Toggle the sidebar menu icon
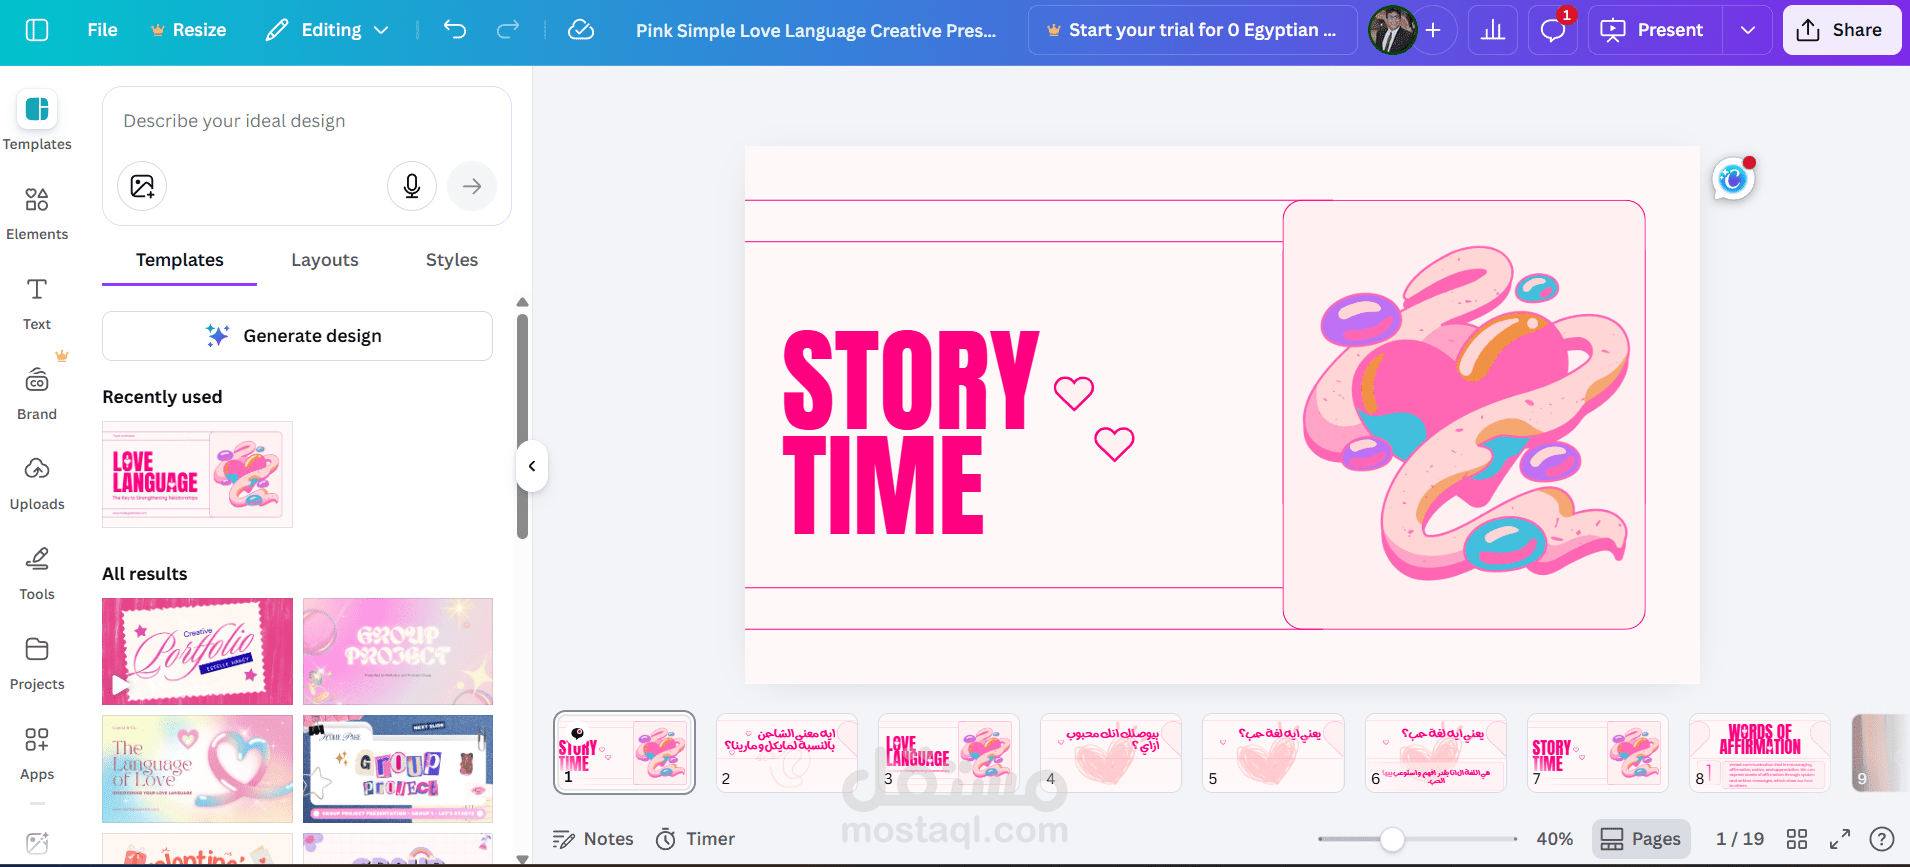This screenshot has height=867, width=1910. (x=37, y=30)
